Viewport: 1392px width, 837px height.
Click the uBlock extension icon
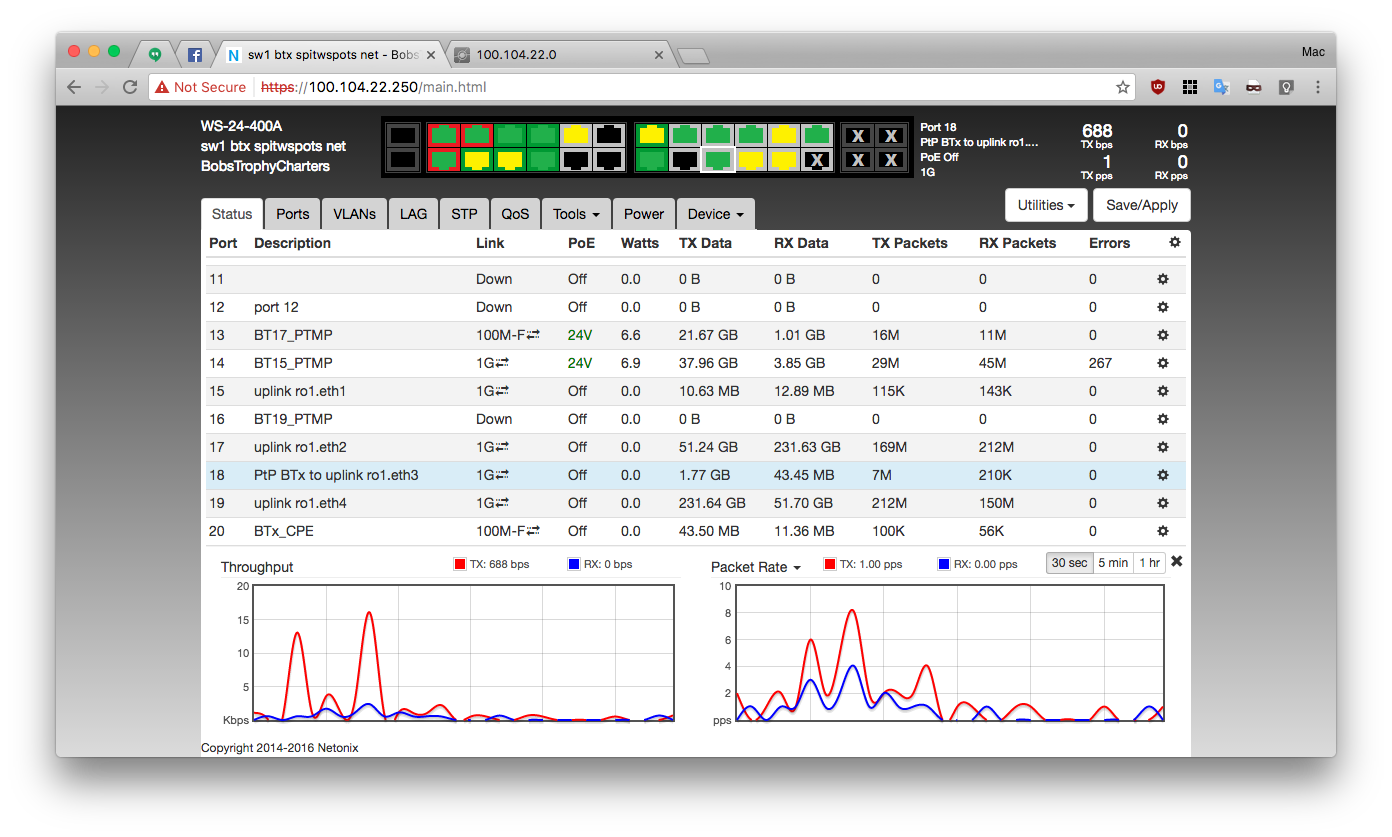tap(1158, 87)
